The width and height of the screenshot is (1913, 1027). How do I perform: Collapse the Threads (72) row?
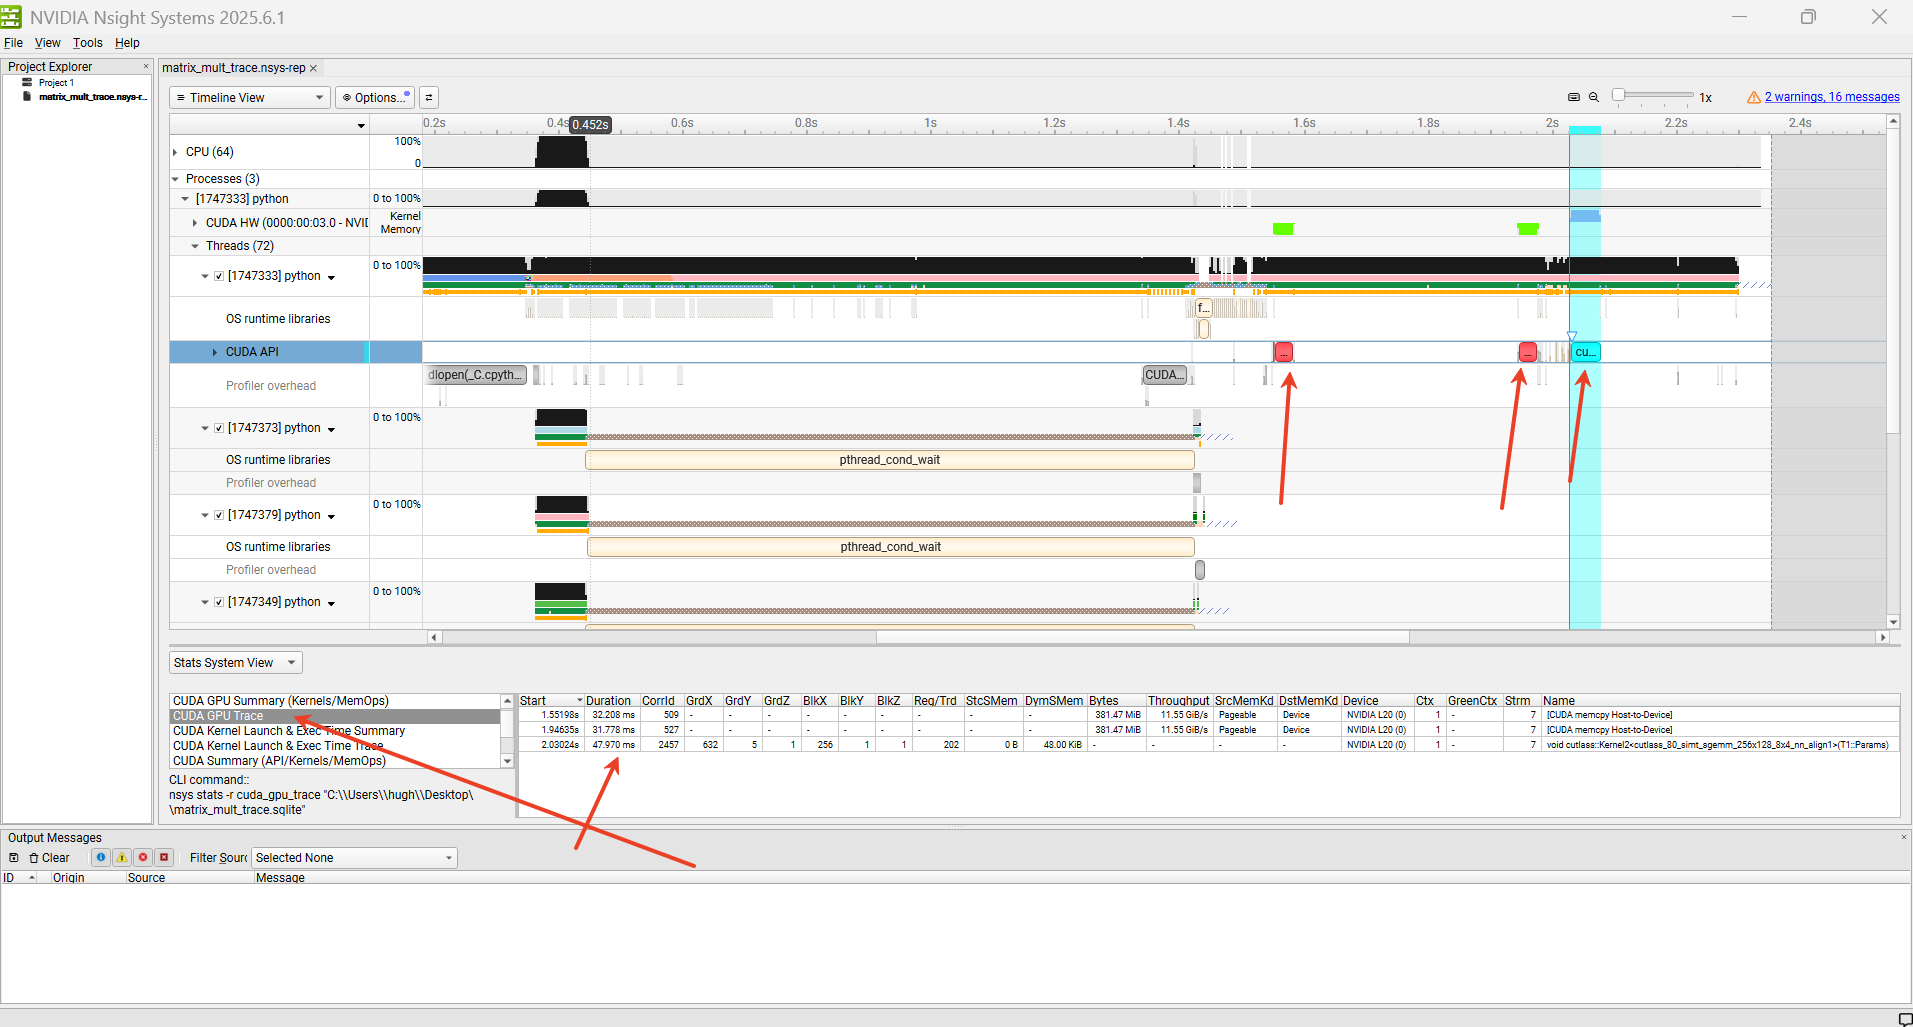pos(195,246)
